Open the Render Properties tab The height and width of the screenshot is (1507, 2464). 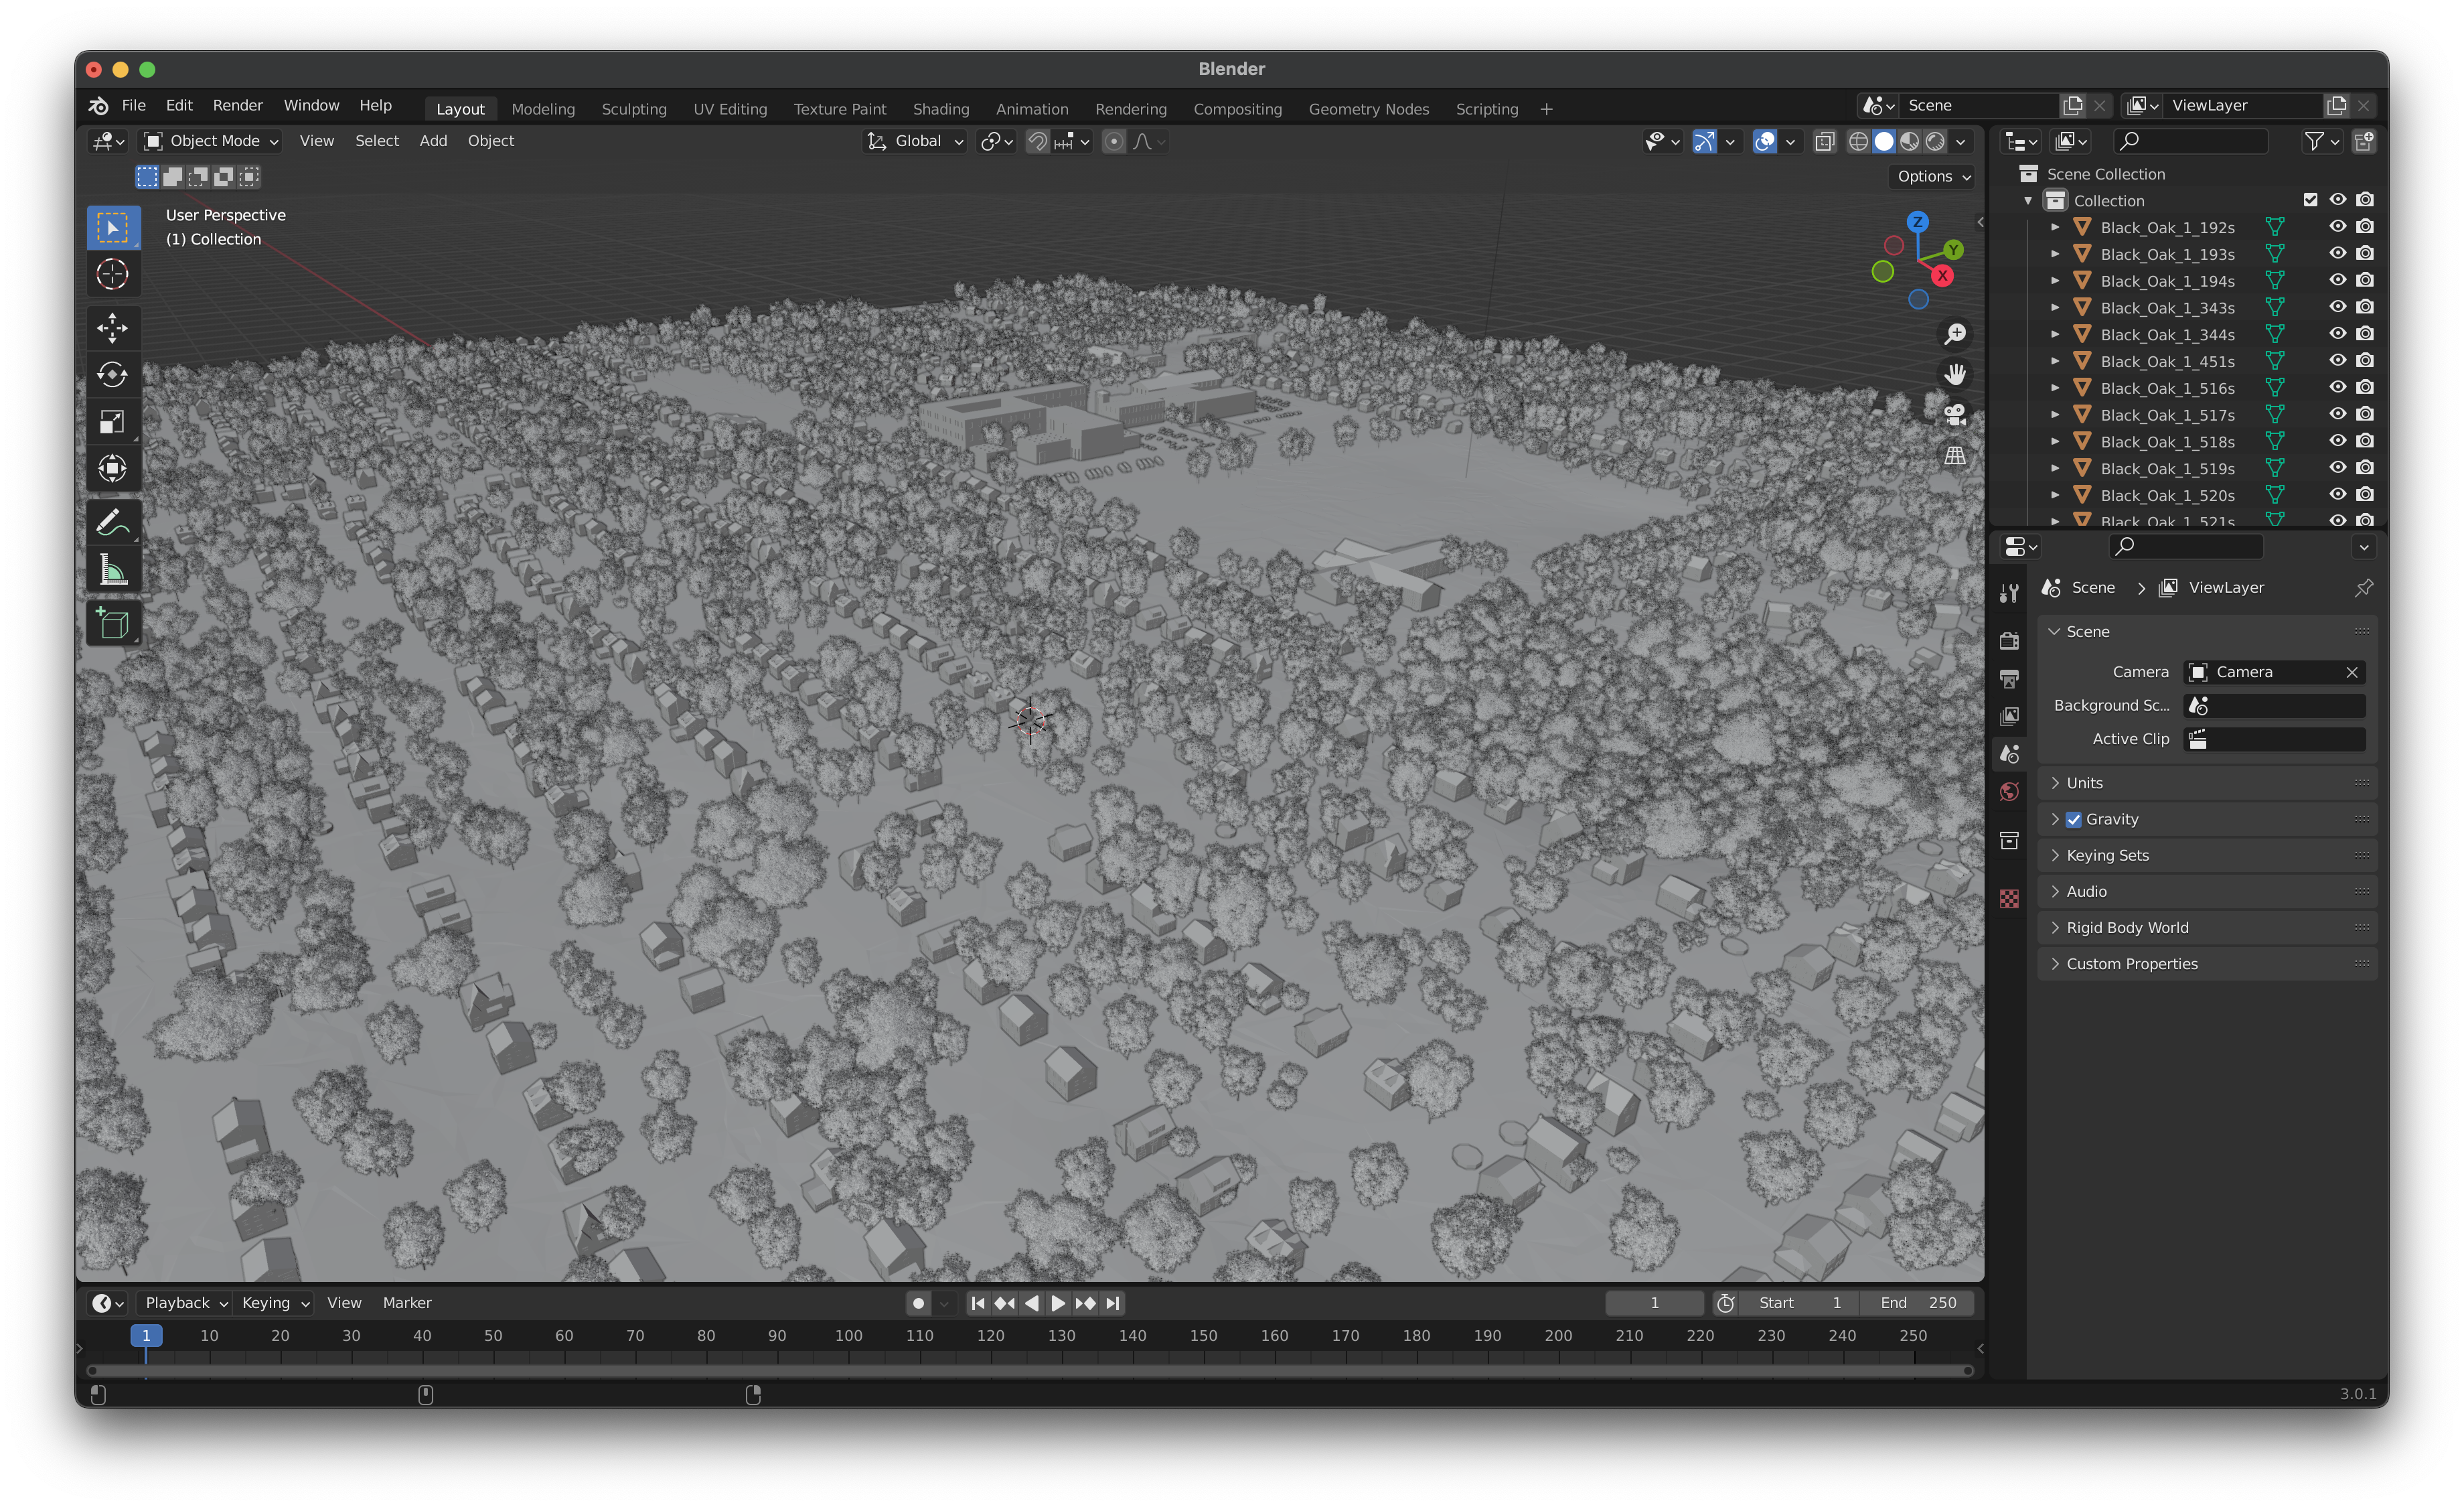[2010, 640]
